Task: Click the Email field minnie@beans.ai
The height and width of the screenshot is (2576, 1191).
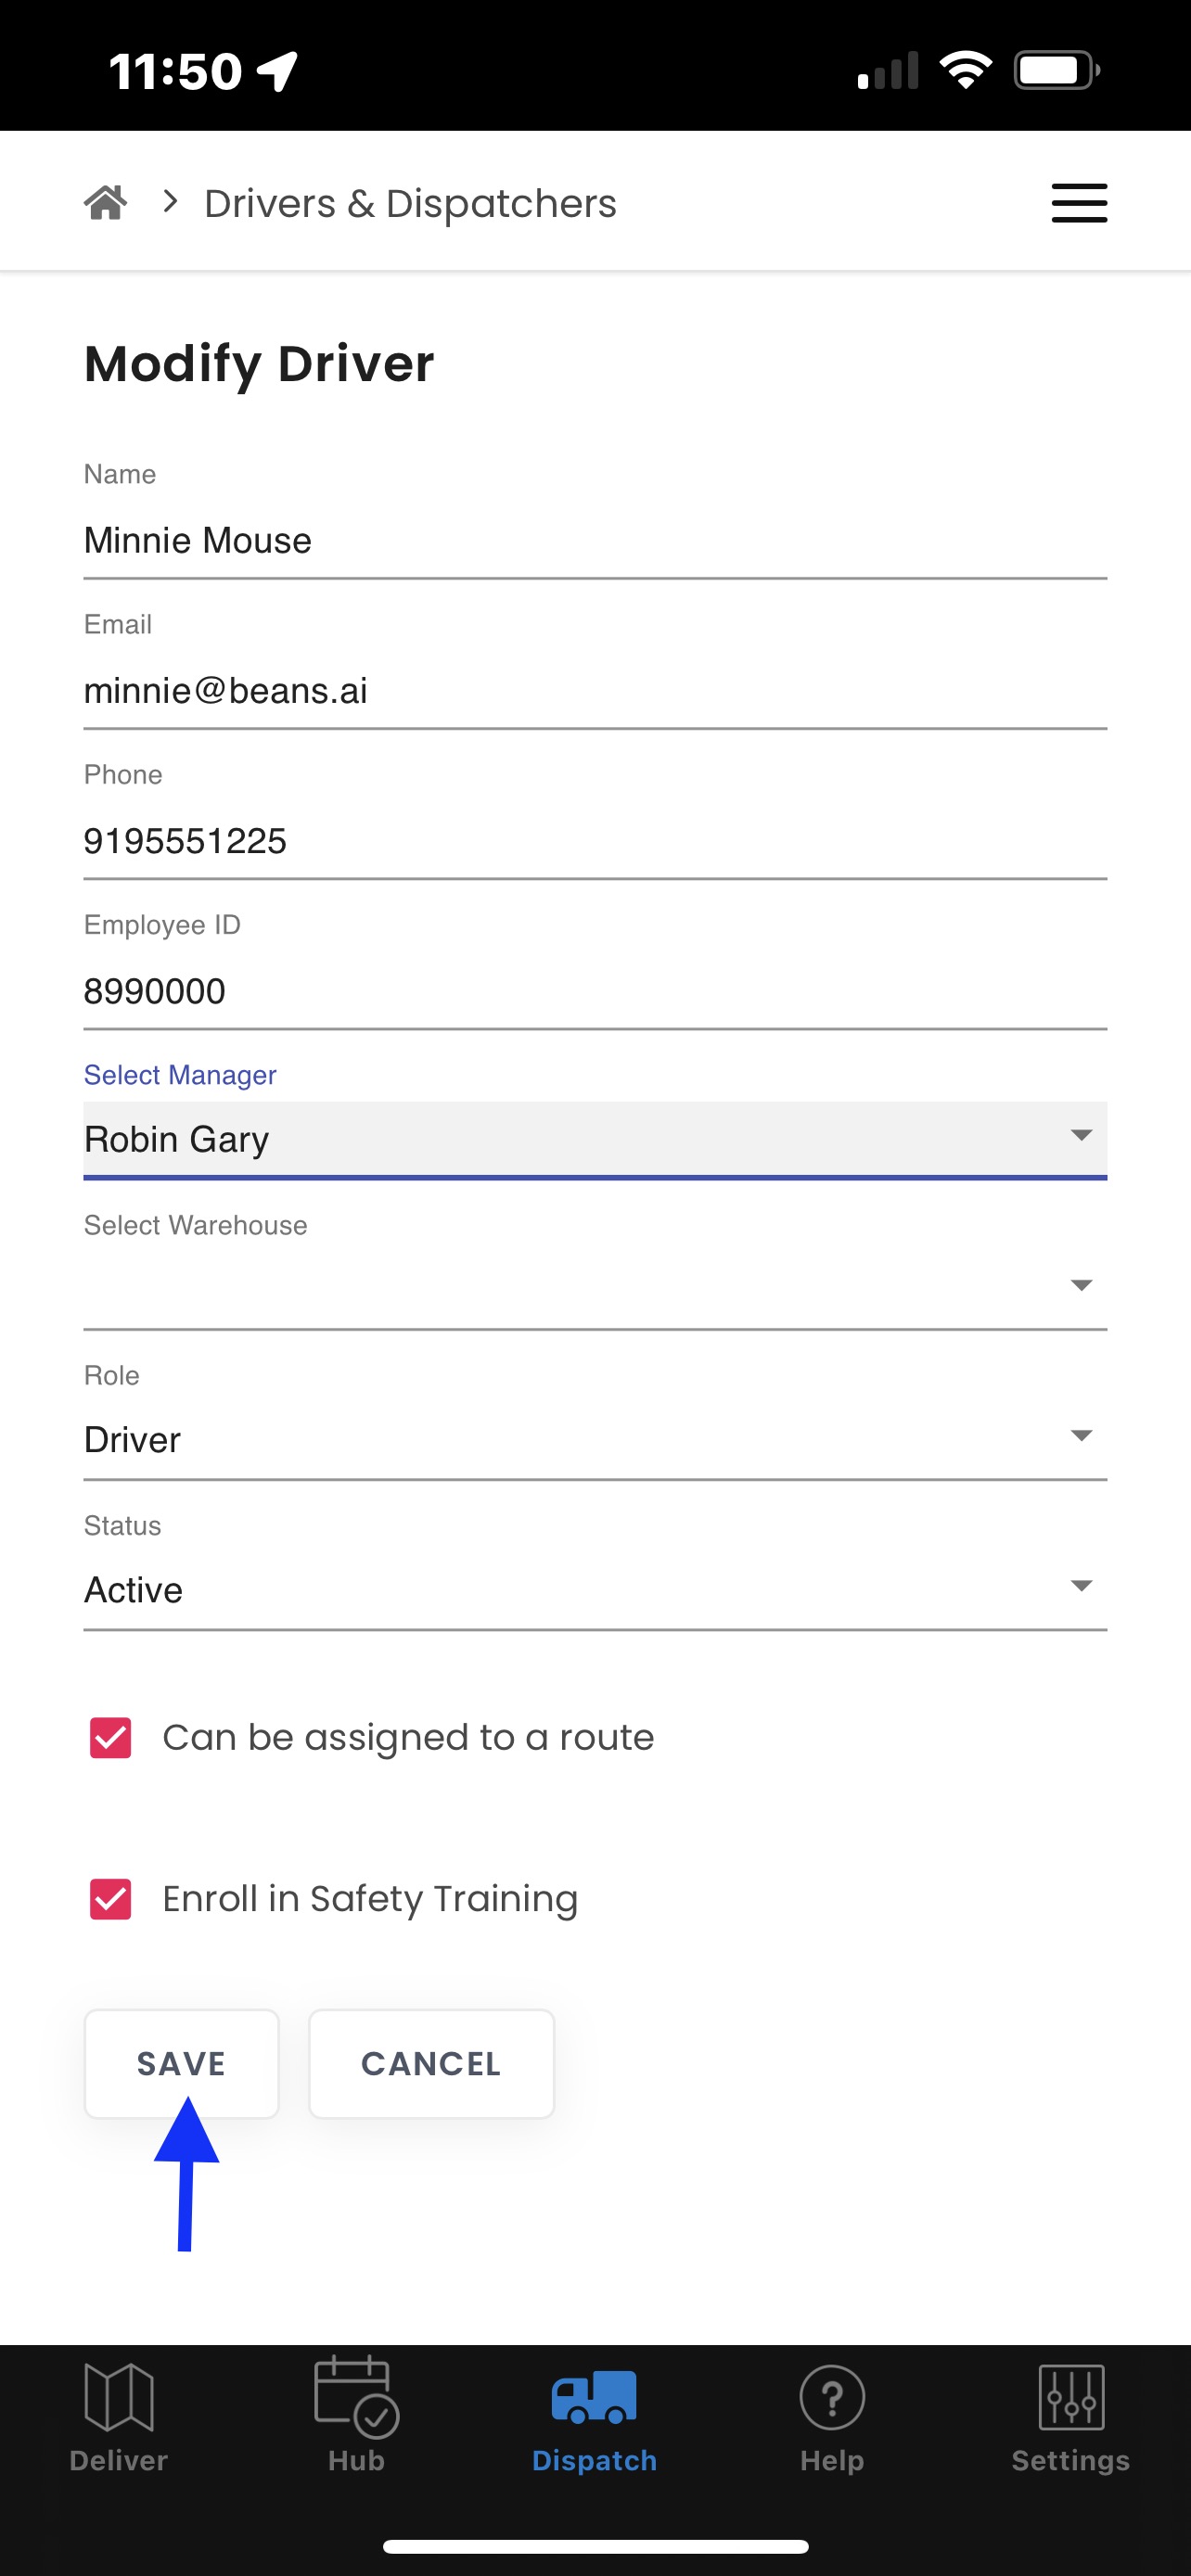Action: (x=594, y=690)
